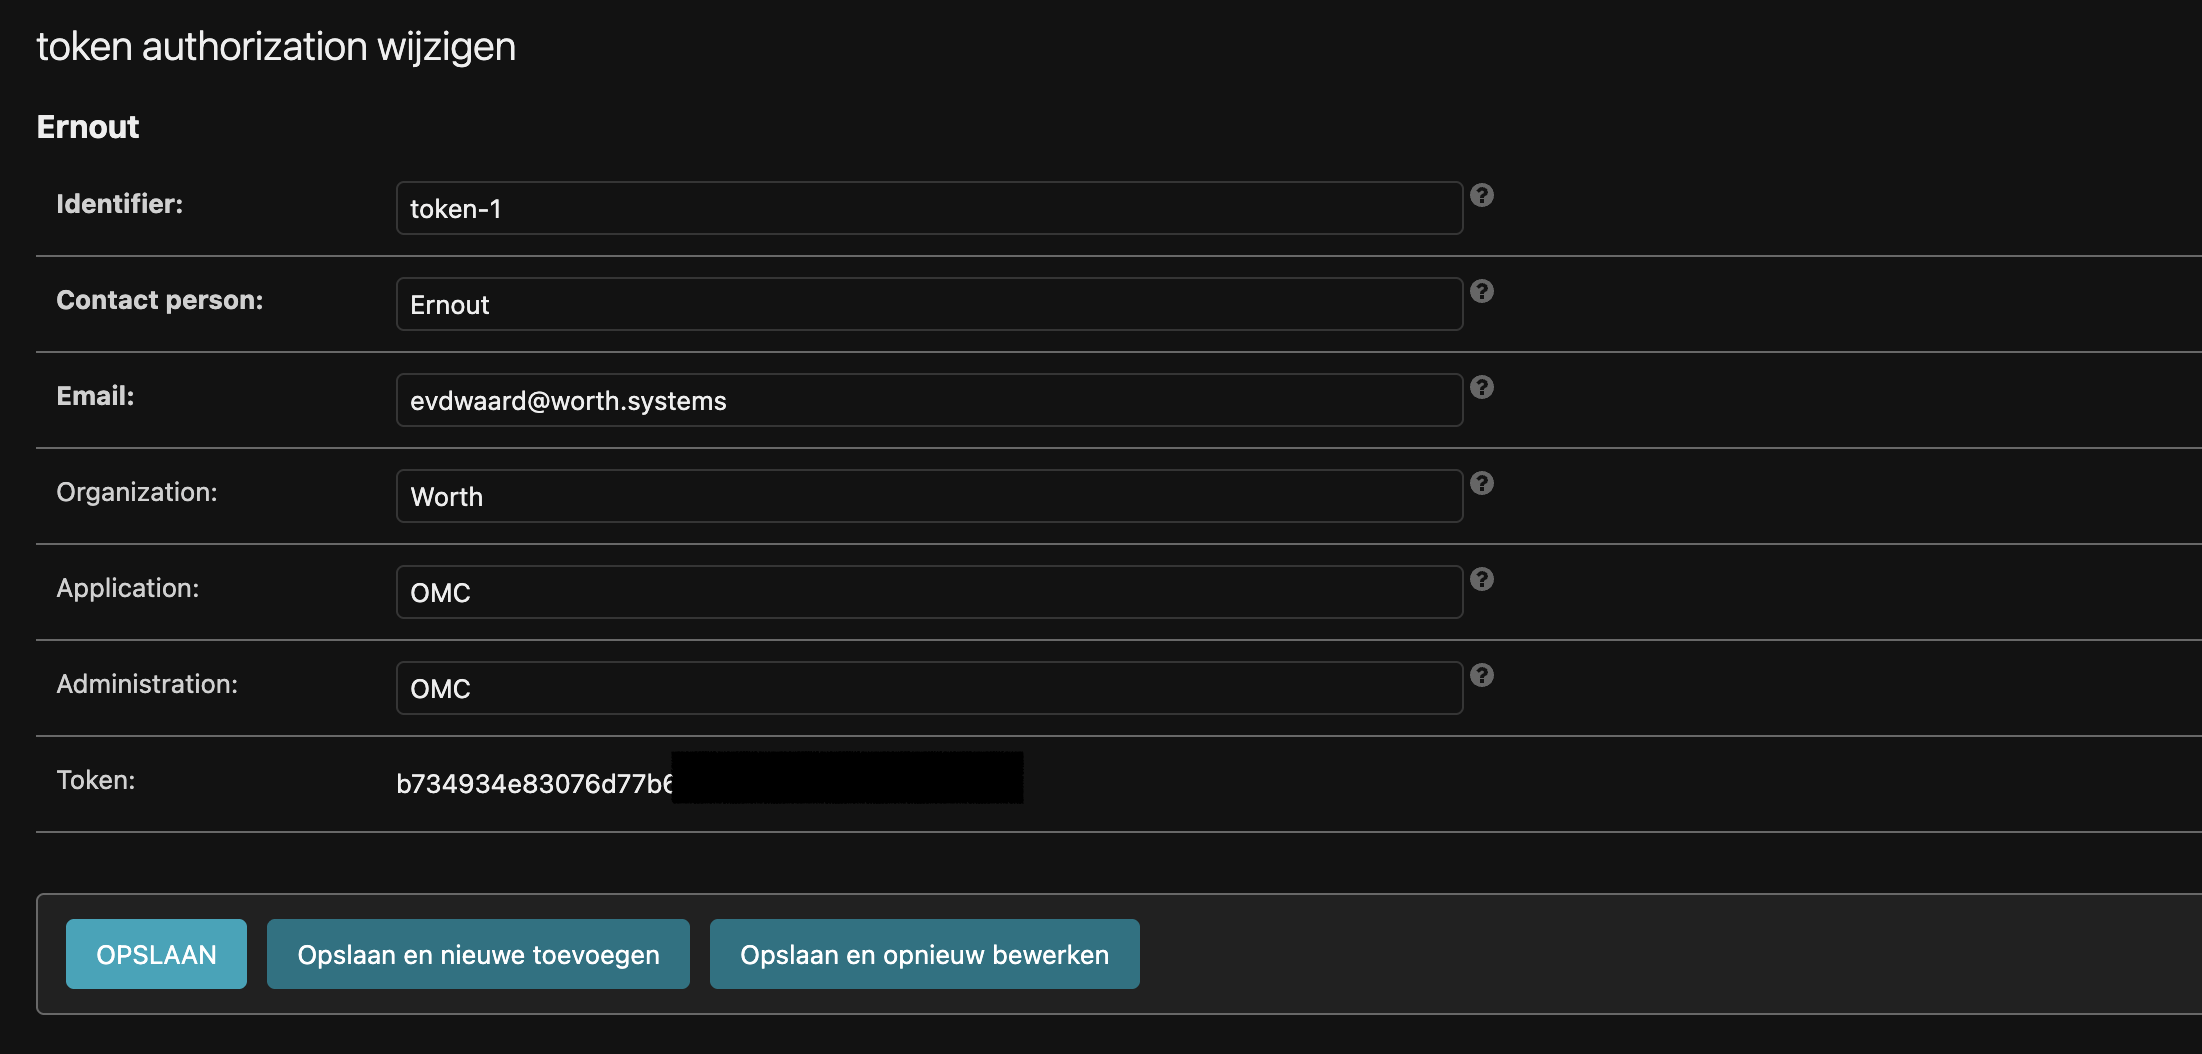Click the token authorization wijzigen page title
This screenshot has height=1054, width=2202.
(x=276, y=47)
